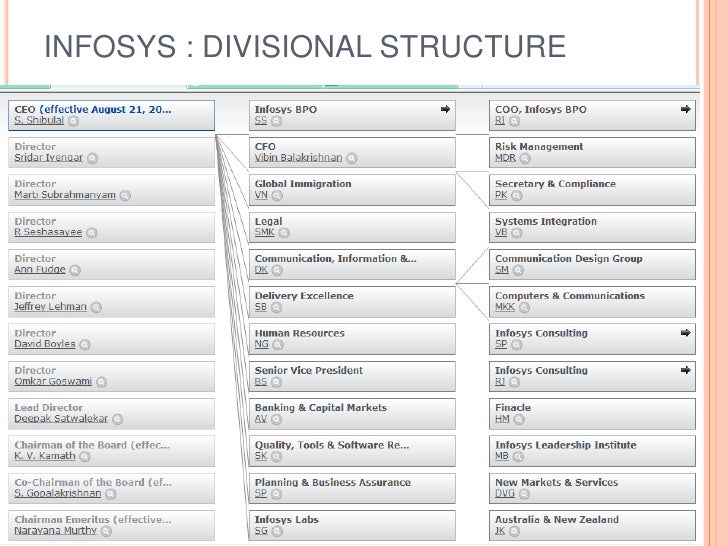Open the SP link under Planning & Business Assurance

260,493
